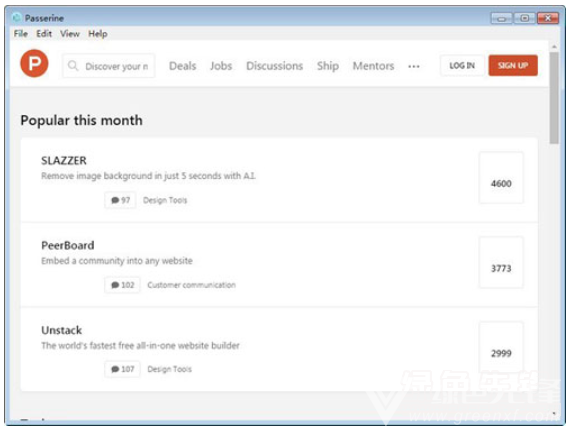Click the search magnifier icon
This screenshot has width=570, height=430.
pyautogui.click(x=73, y=66)
